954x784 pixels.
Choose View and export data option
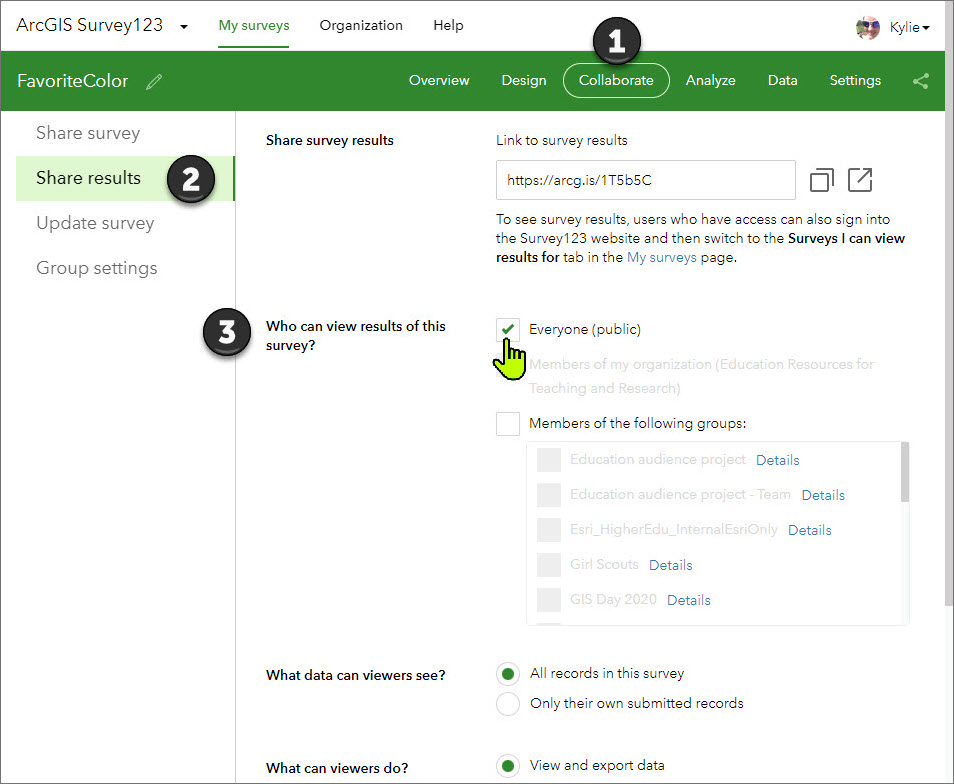508,766
